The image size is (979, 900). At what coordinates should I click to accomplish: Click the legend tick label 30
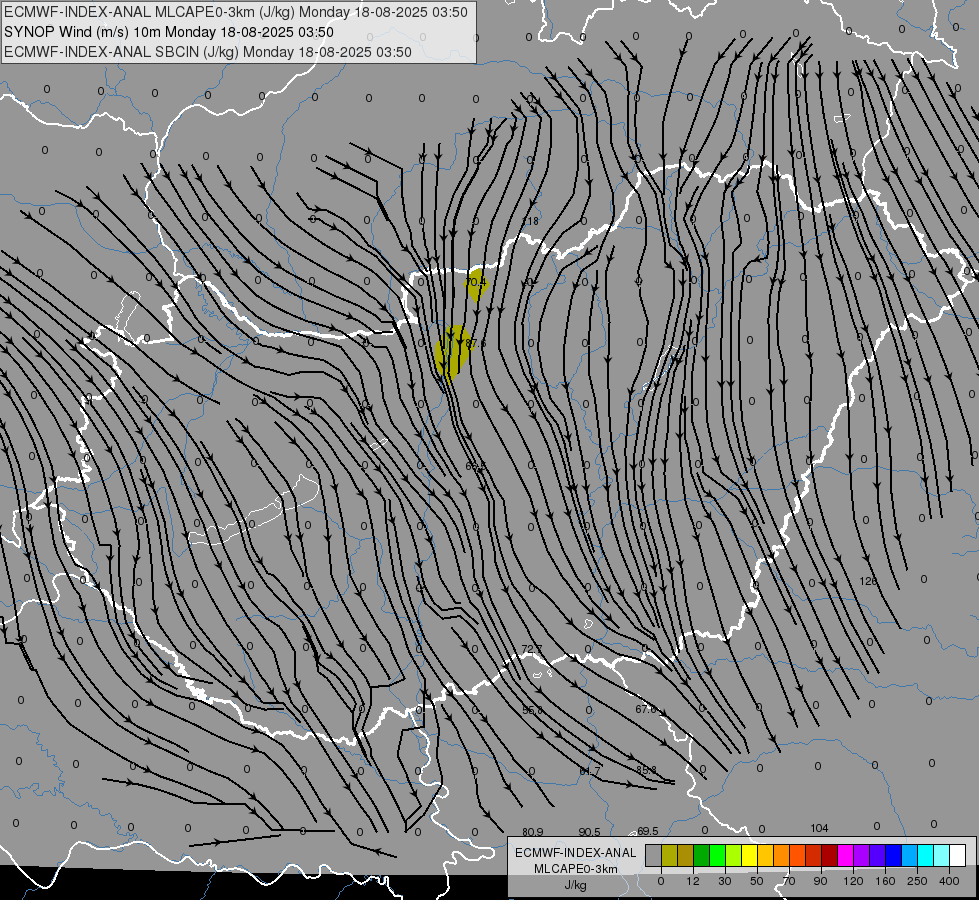[x=725, y=881]
